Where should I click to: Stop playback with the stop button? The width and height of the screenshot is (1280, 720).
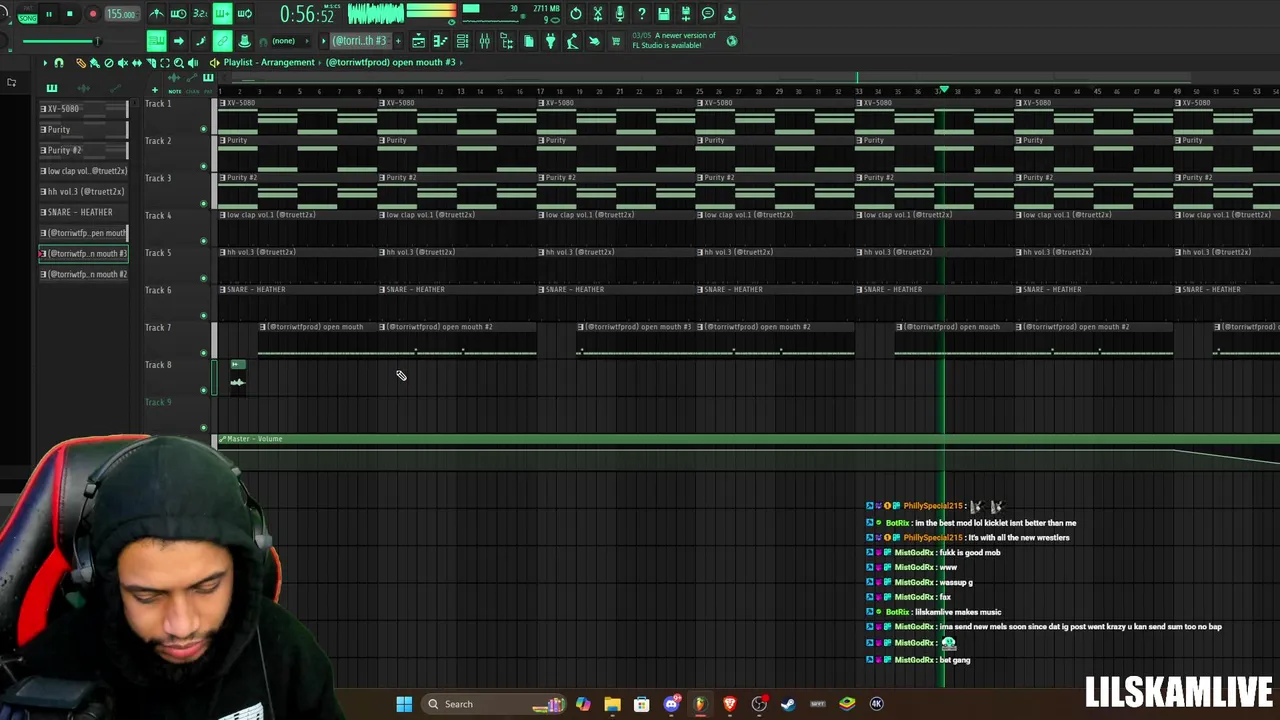70,14
